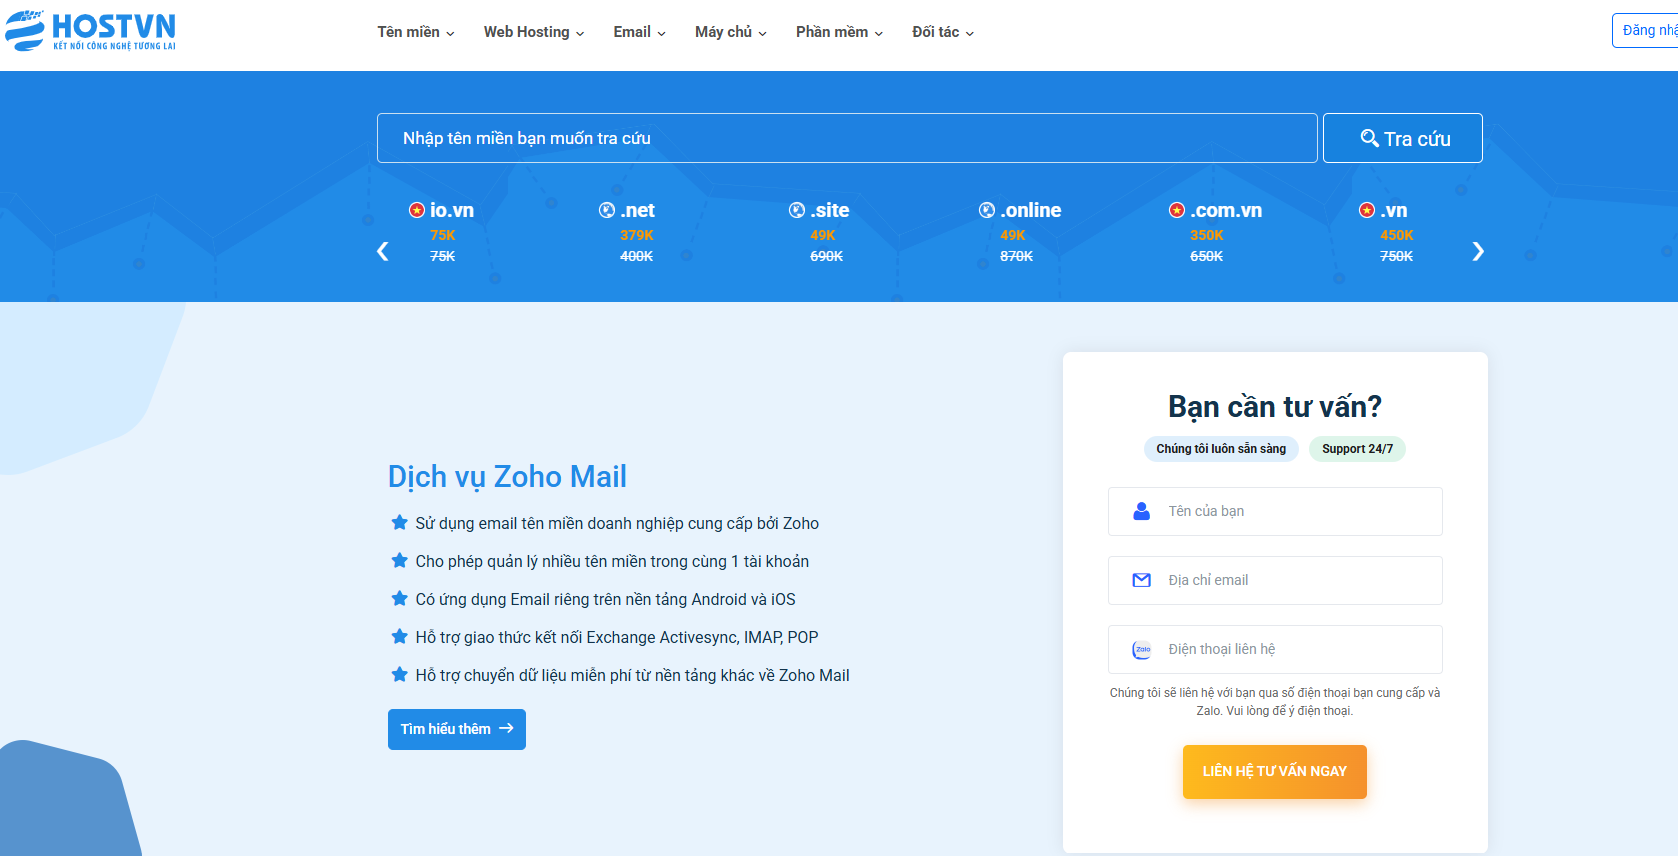Focus the Địa chỉ email field
This screenshot has width=1678, height=856.
[x=1275, y=580]
